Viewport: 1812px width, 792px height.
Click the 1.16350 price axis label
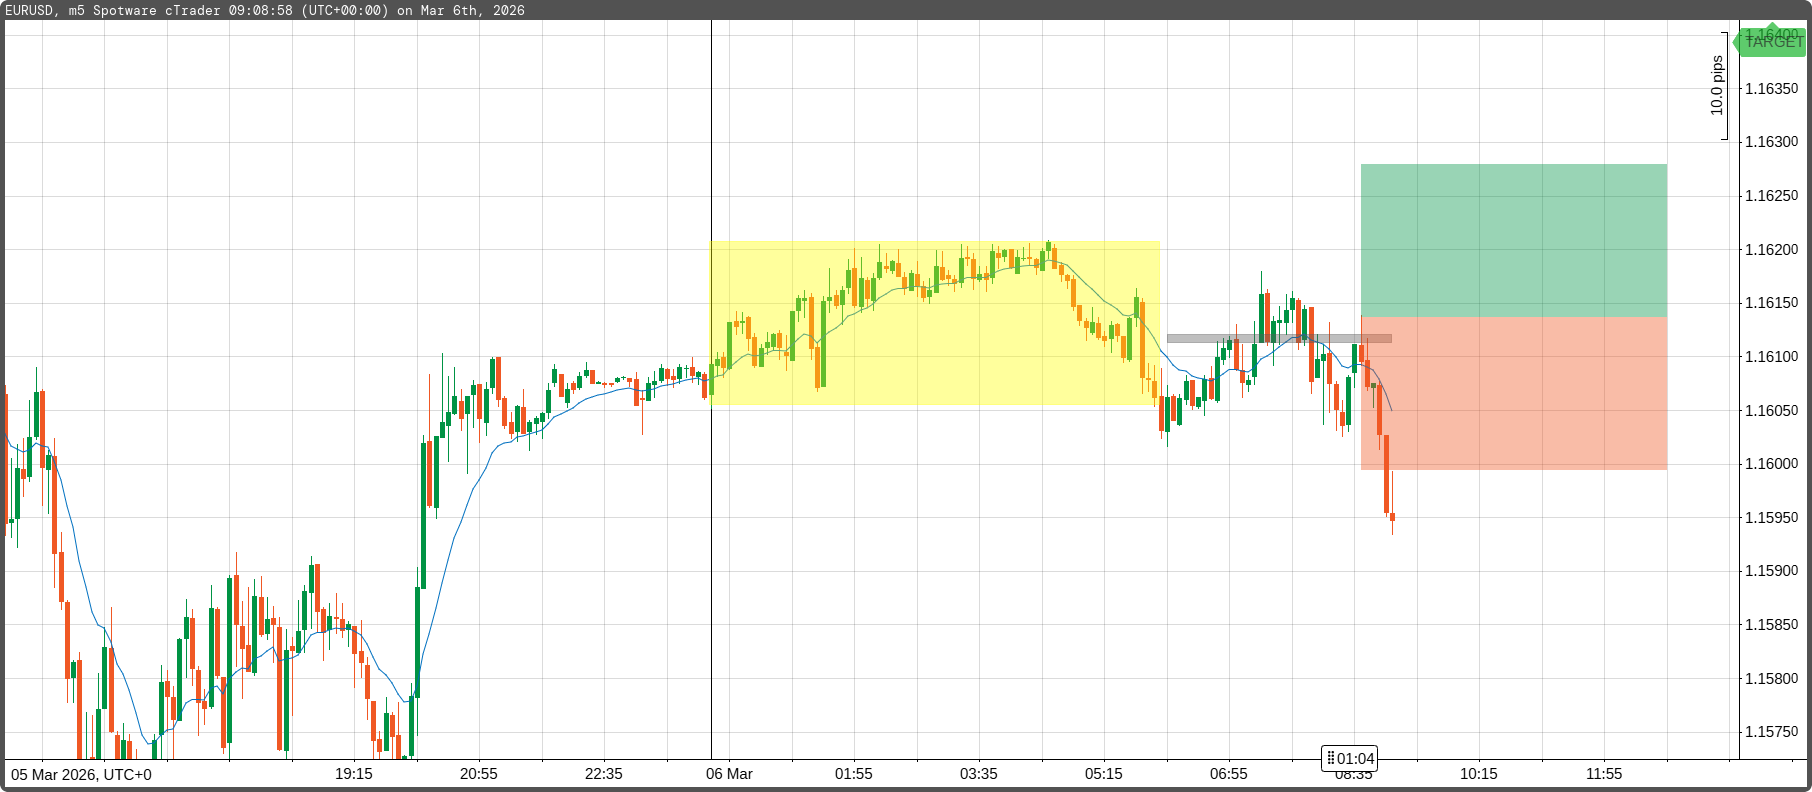1770,89
